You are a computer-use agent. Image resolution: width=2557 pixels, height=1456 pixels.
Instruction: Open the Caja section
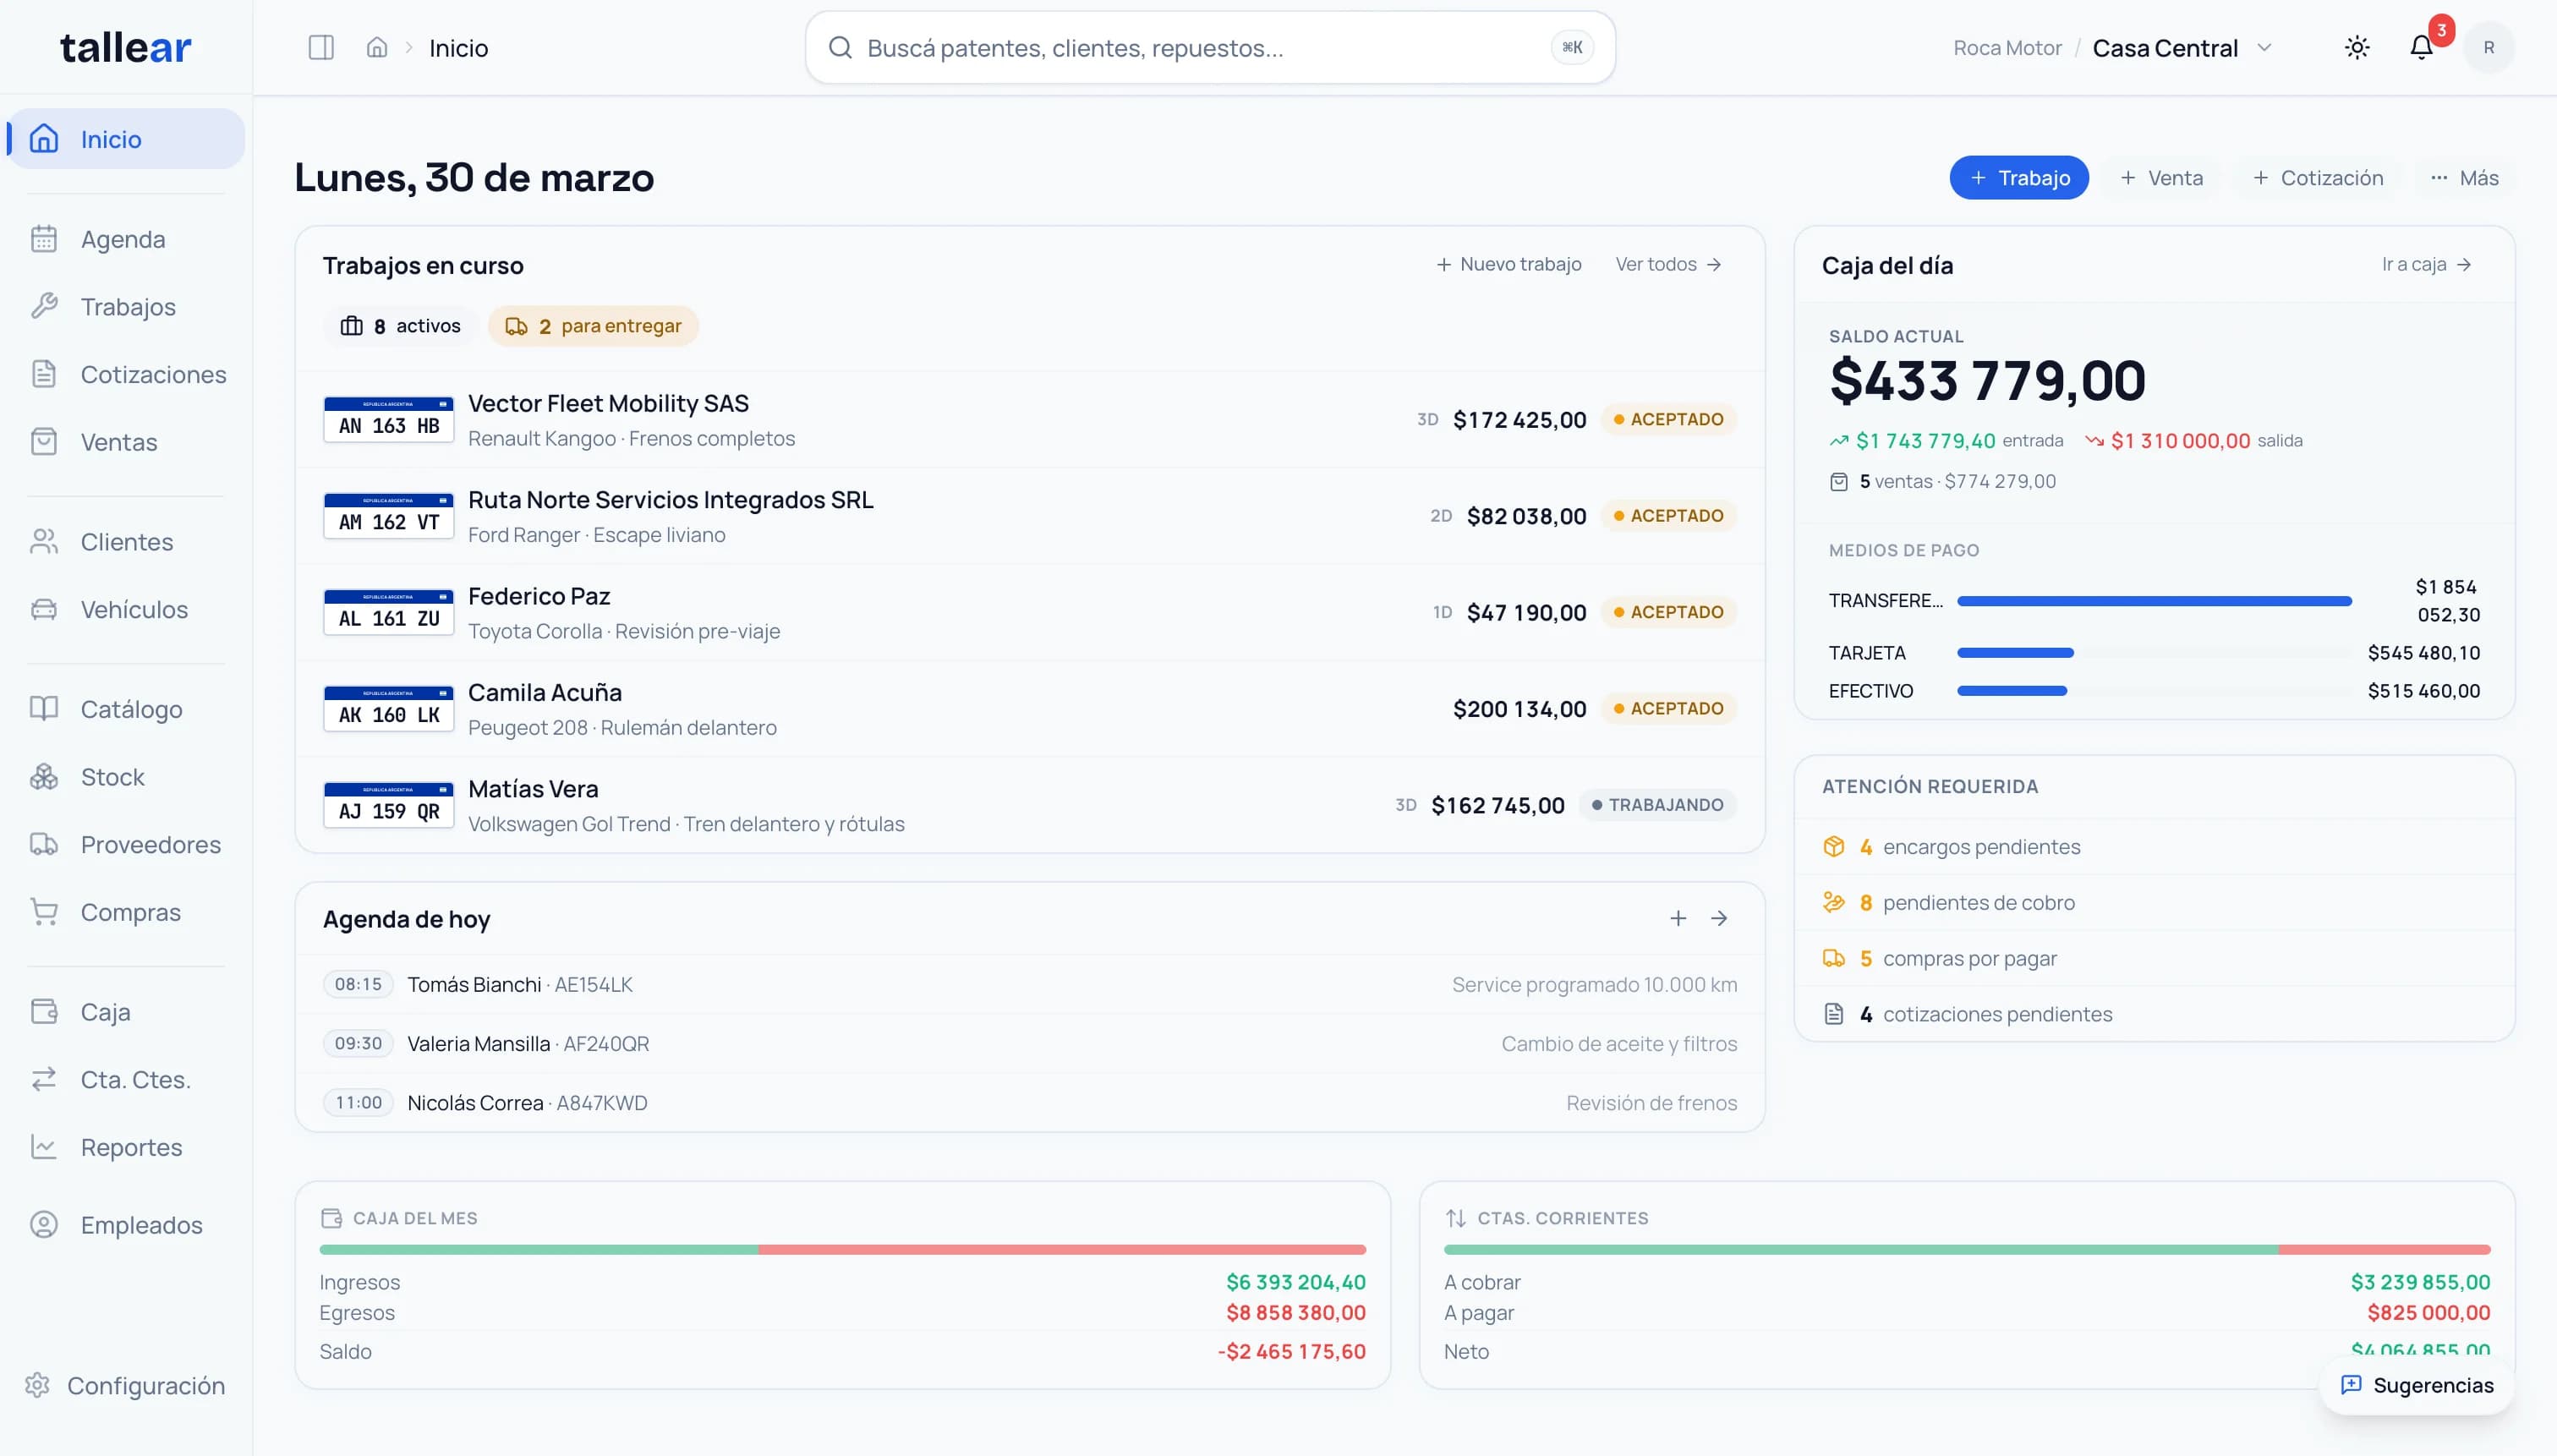105,1011
